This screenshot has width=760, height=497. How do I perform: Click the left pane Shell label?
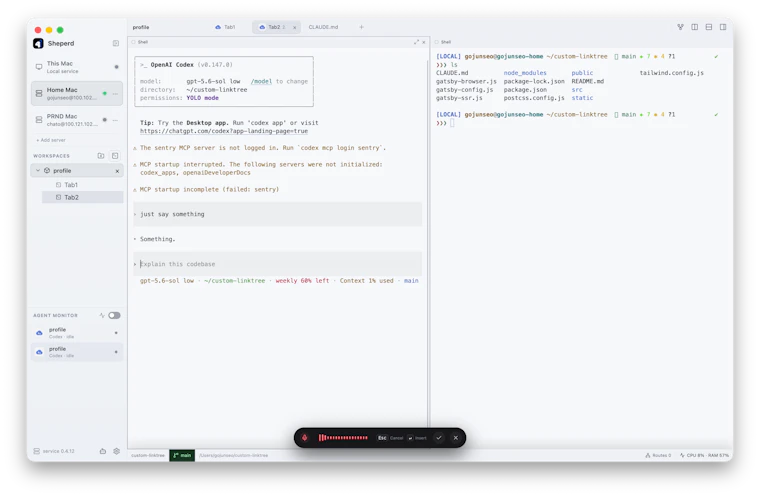point(142,42)
